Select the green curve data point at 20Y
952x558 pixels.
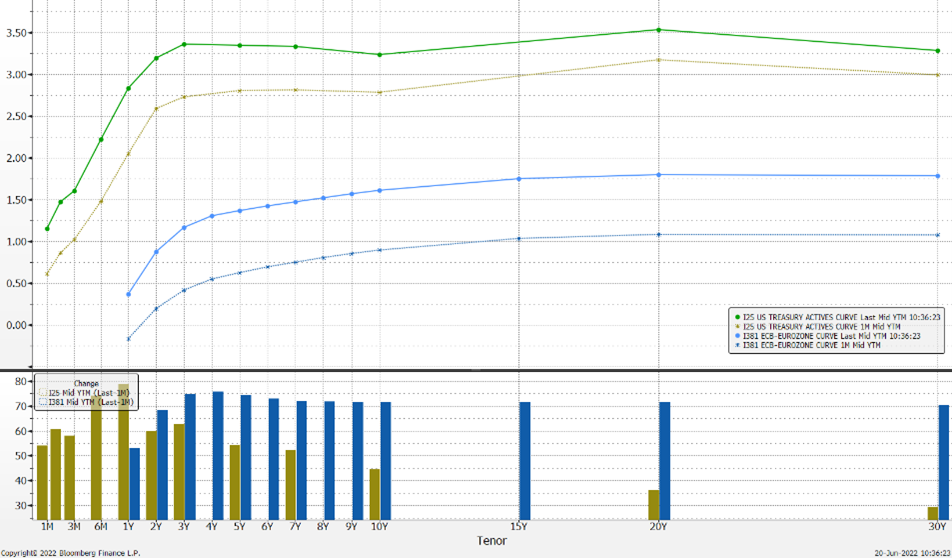point(658,30)
